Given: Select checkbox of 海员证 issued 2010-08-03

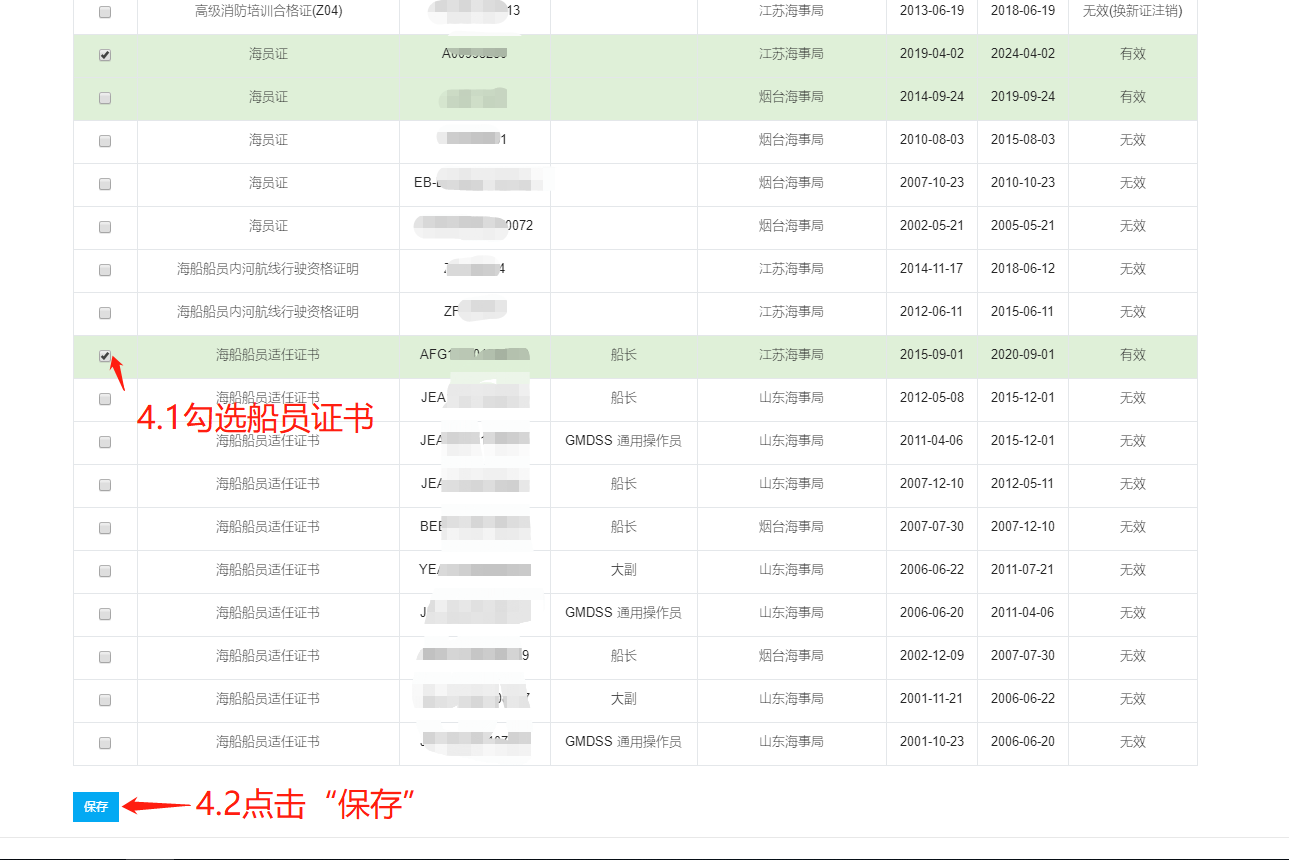Looking at the screenshot, I should point(105,141).
